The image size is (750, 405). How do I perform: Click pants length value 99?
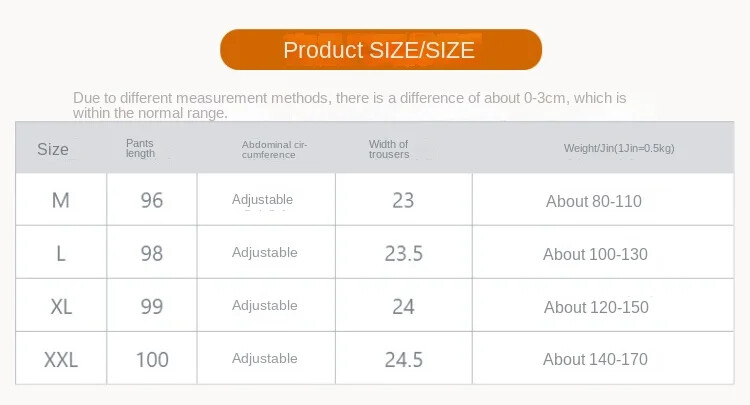pyautogui.click(x=152, y=307)
